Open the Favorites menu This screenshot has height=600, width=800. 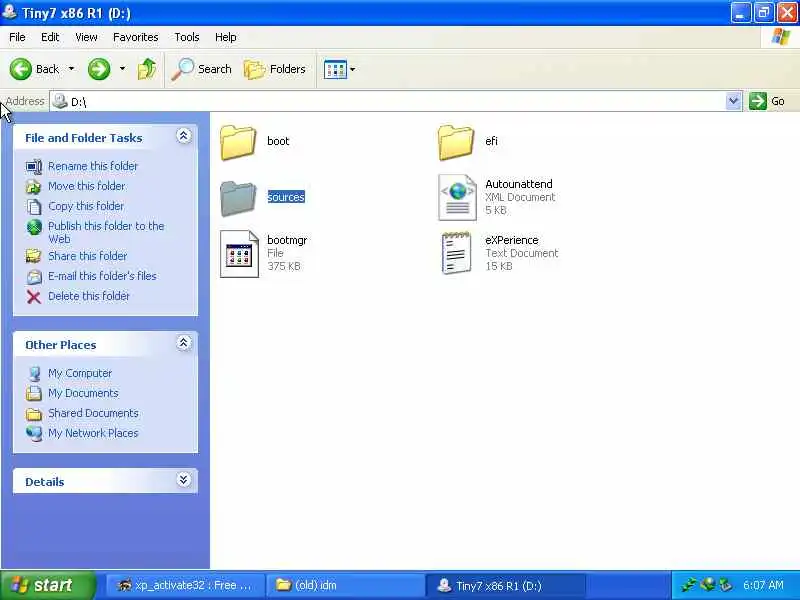[136, 37]
